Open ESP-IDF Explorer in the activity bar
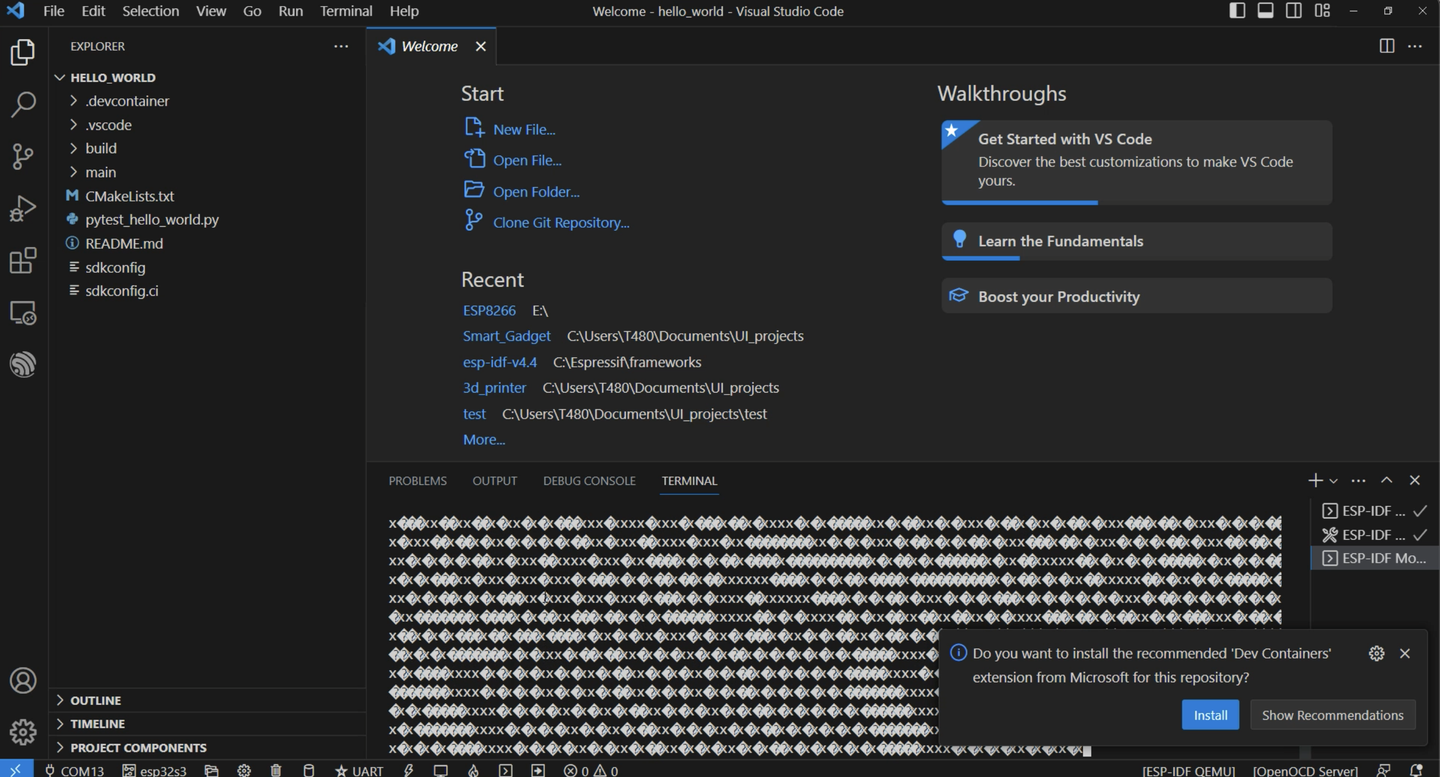Viewport: 1440px width, 777px height. coord(22,365)
